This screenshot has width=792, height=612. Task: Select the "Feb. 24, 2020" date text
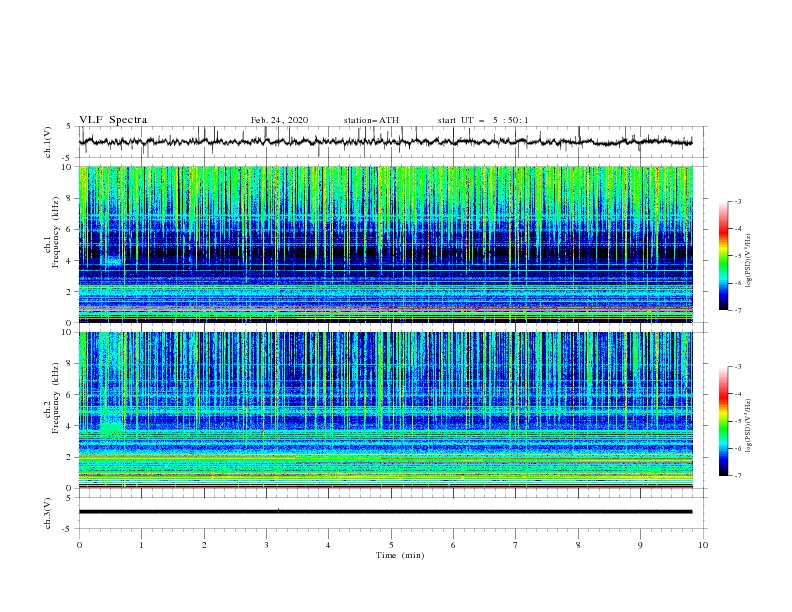279,120
